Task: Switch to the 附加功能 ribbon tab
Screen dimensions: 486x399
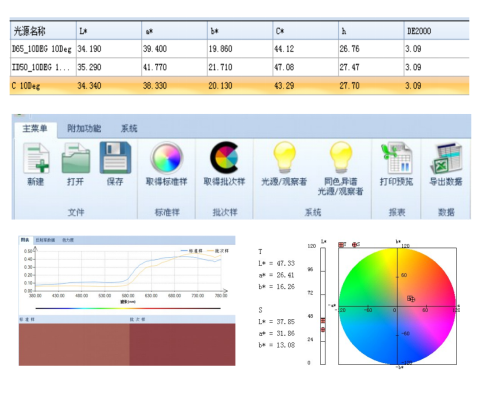Action: [84, 128]
